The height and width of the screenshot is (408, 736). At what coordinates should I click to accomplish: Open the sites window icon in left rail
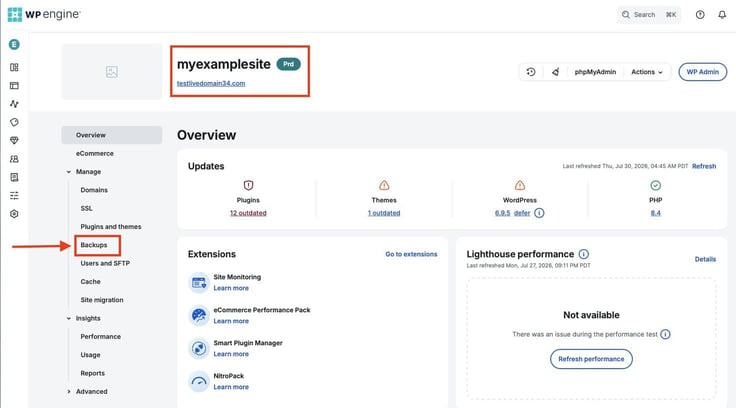tap(14, 85)
